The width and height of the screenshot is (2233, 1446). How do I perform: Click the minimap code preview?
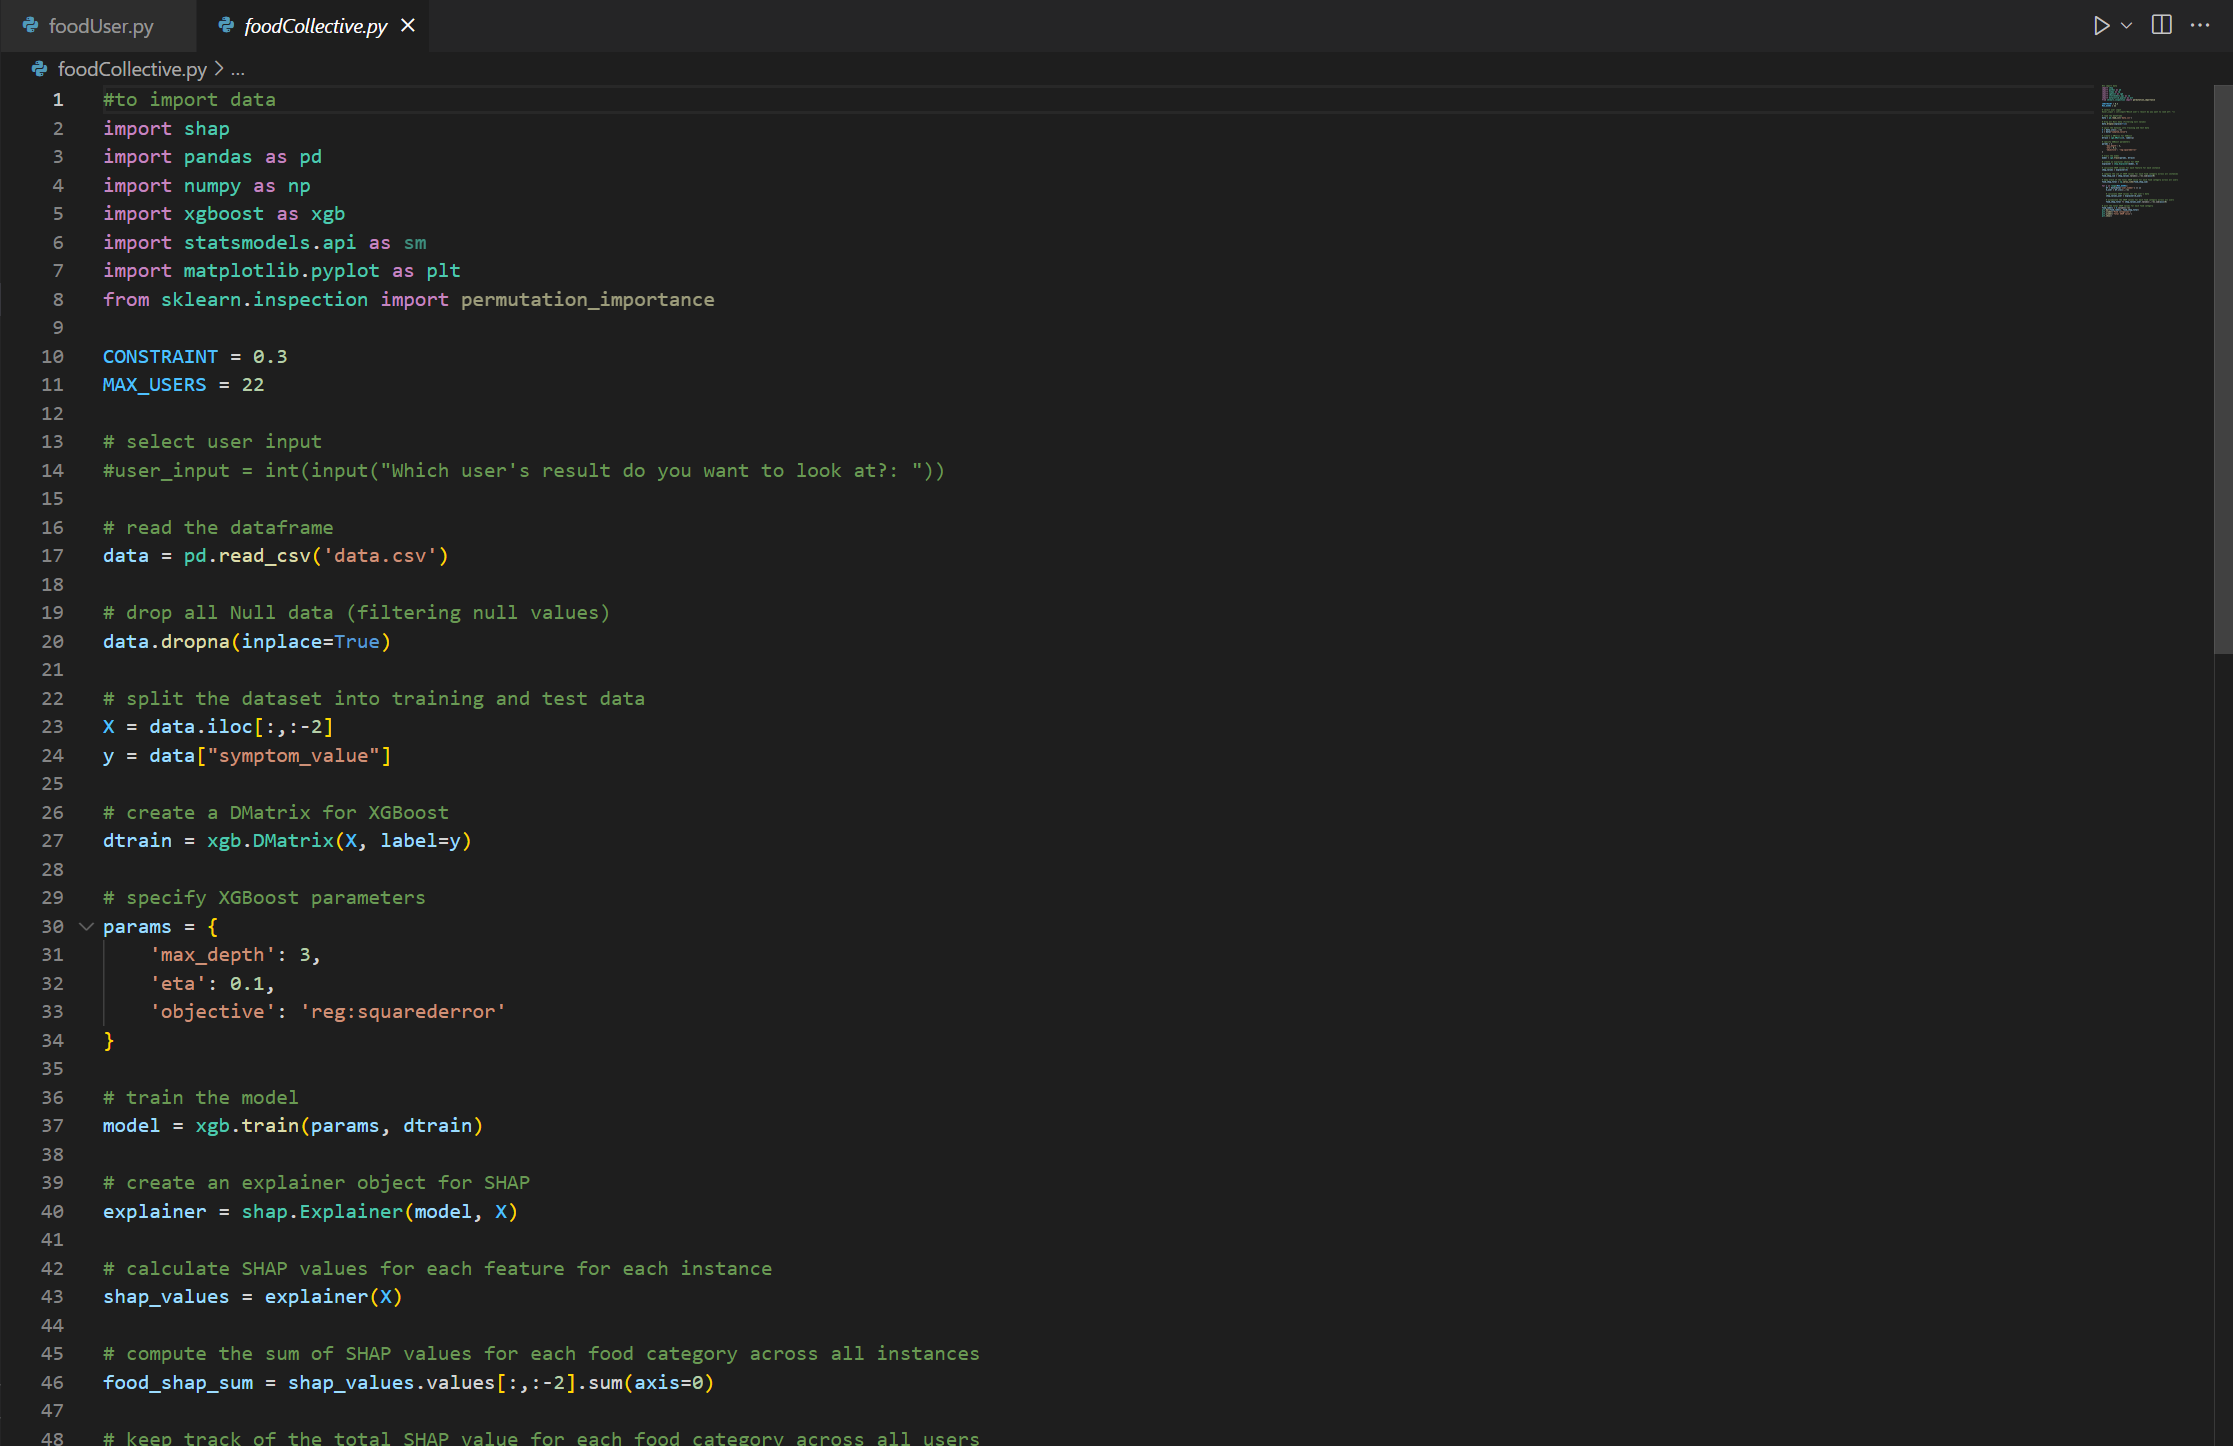[2140, 150]
